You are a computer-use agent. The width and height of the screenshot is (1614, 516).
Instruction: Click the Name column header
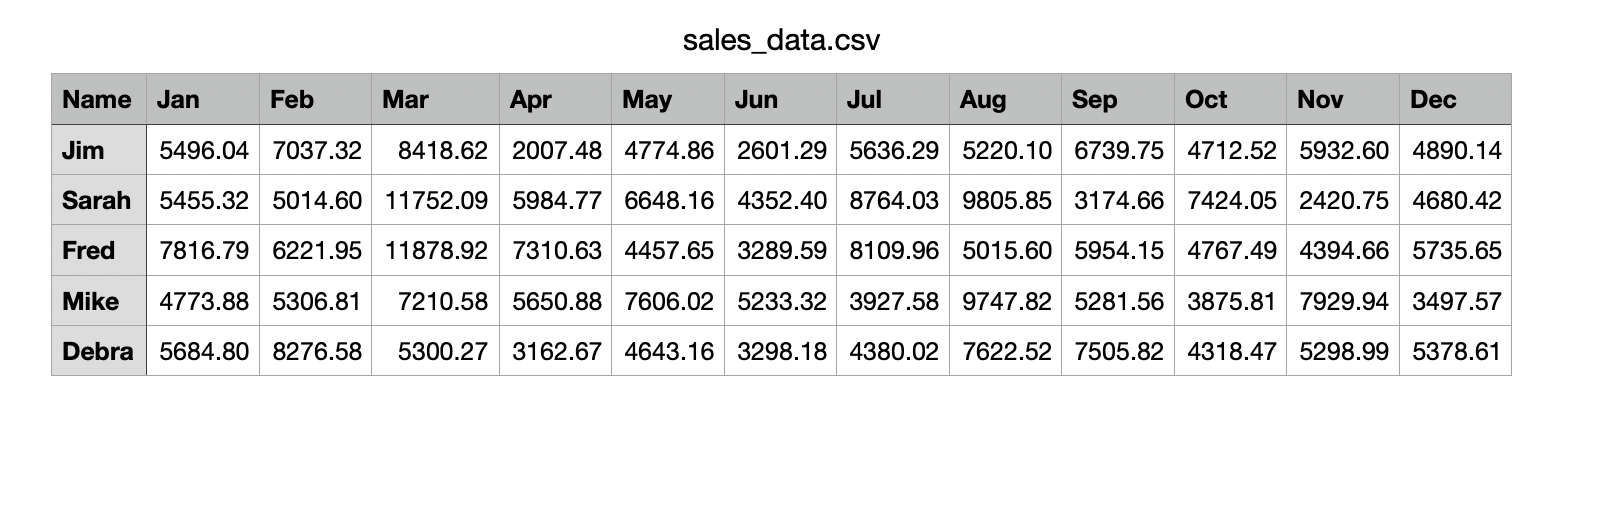[99, 99]
